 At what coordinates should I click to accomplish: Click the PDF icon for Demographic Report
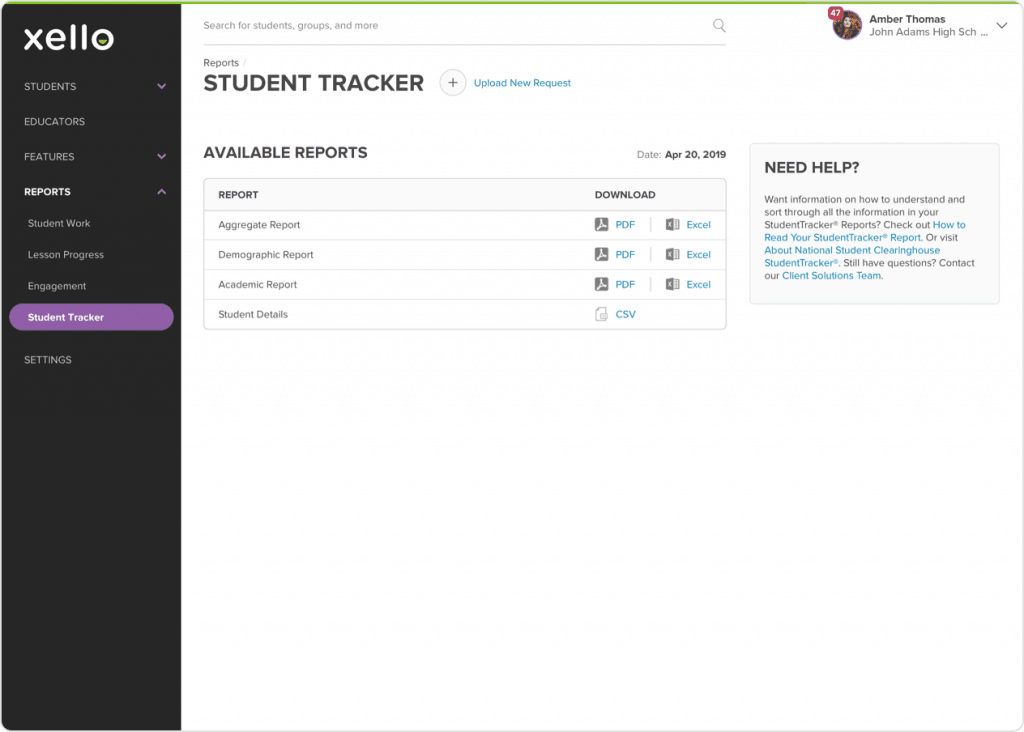[601, 254]
